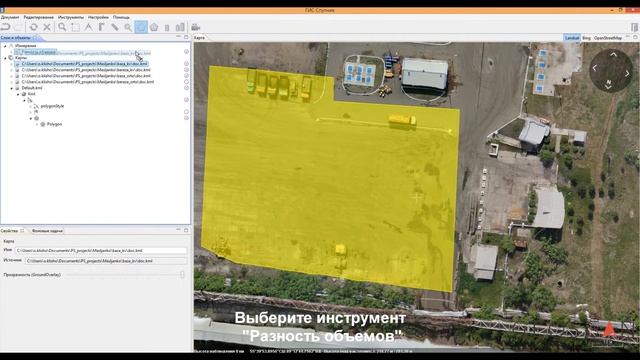
Task: Select the diagonal ruler tool
Action: 115,27
